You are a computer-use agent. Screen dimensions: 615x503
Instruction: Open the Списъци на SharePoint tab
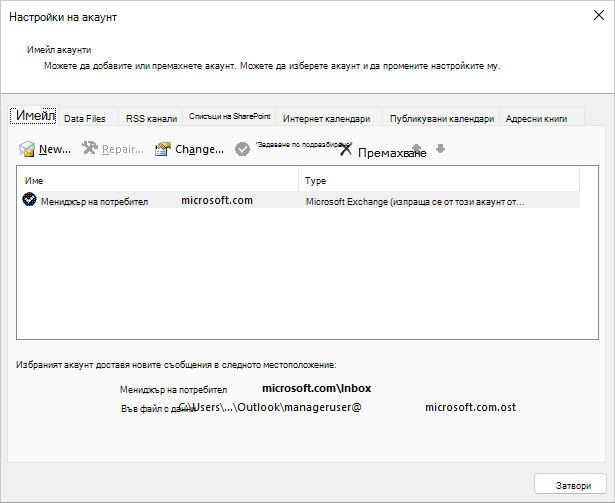(229, 117)
